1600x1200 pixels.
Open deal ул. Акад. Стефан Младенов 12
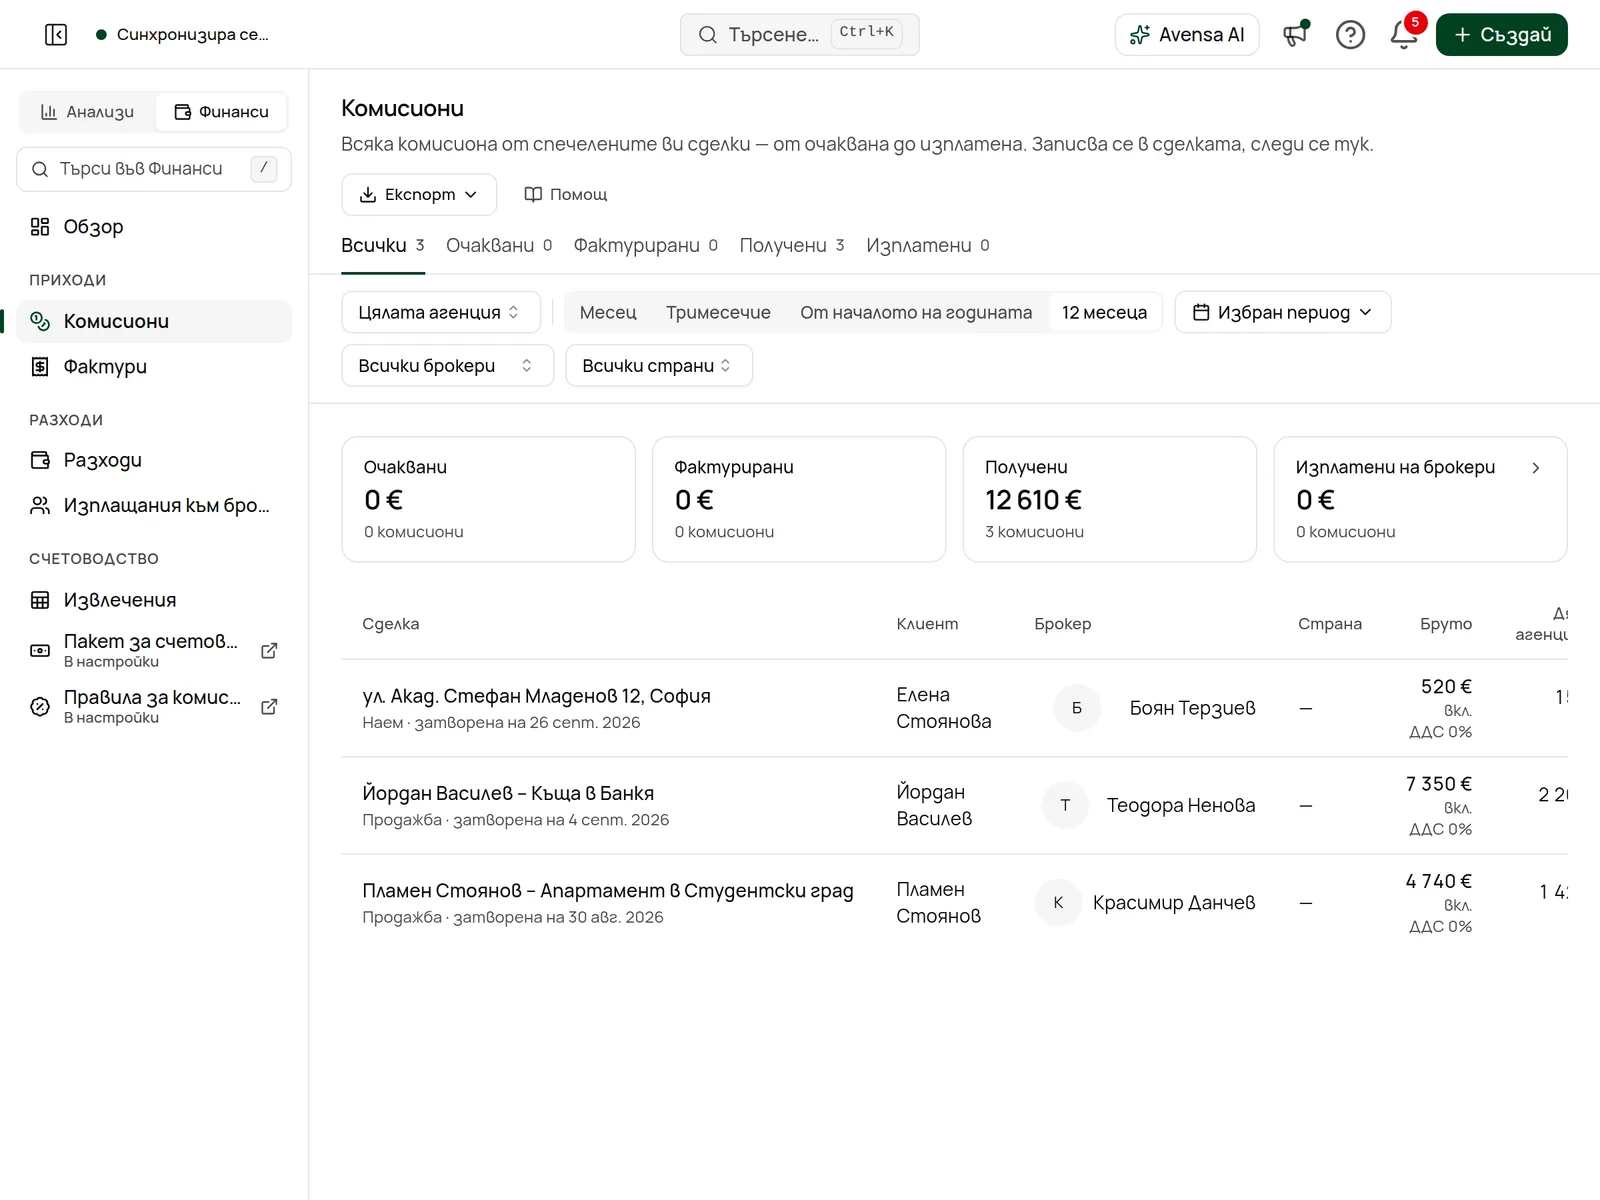(537, 696)
